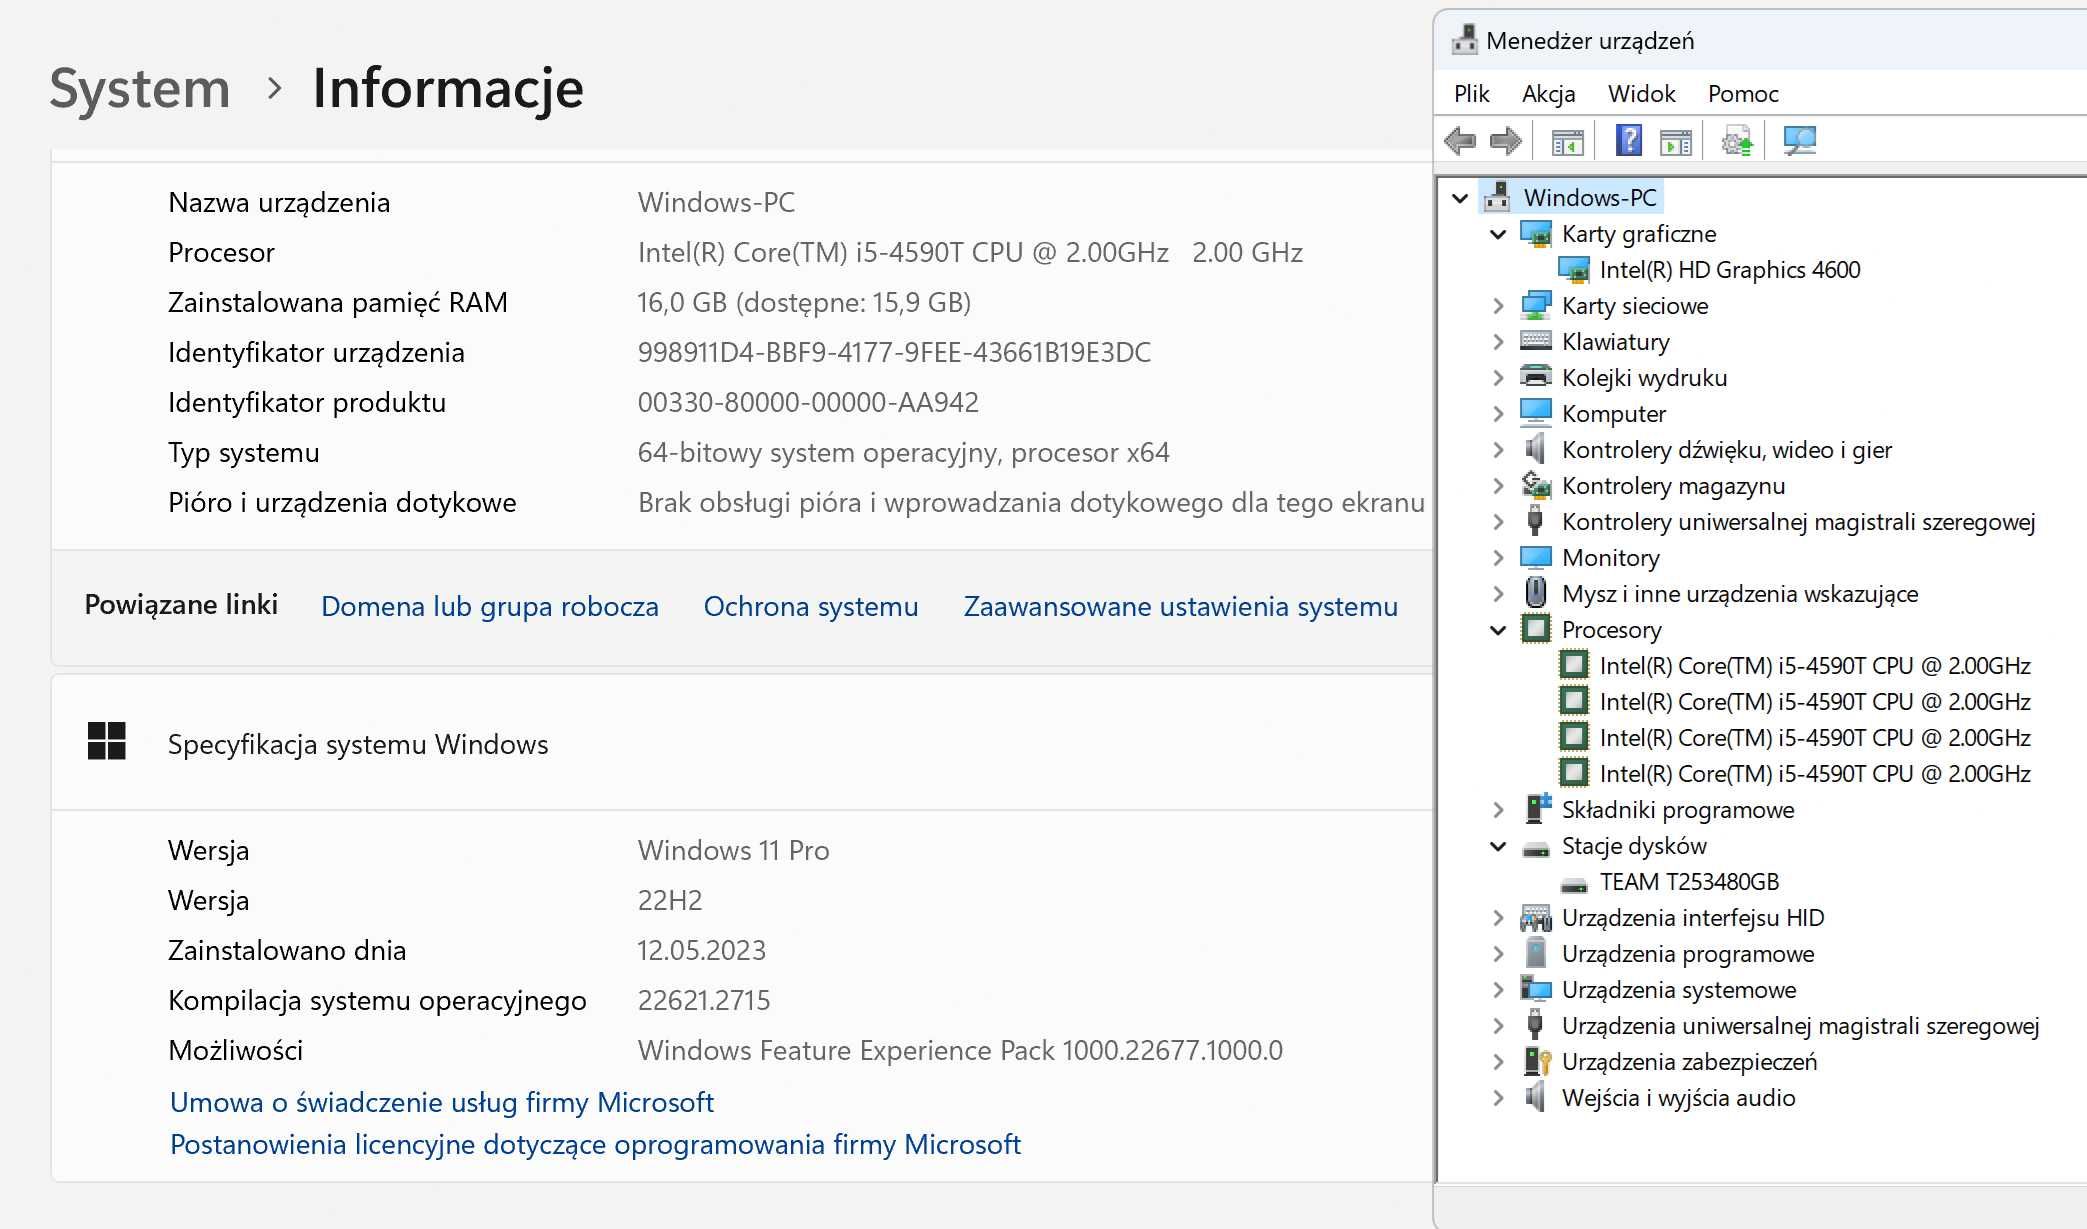Viewport: 2087px width, 1229px height.
Task: Click the mouse icon for Mysz i inne urządzenia
Action: coord(1536,593)
